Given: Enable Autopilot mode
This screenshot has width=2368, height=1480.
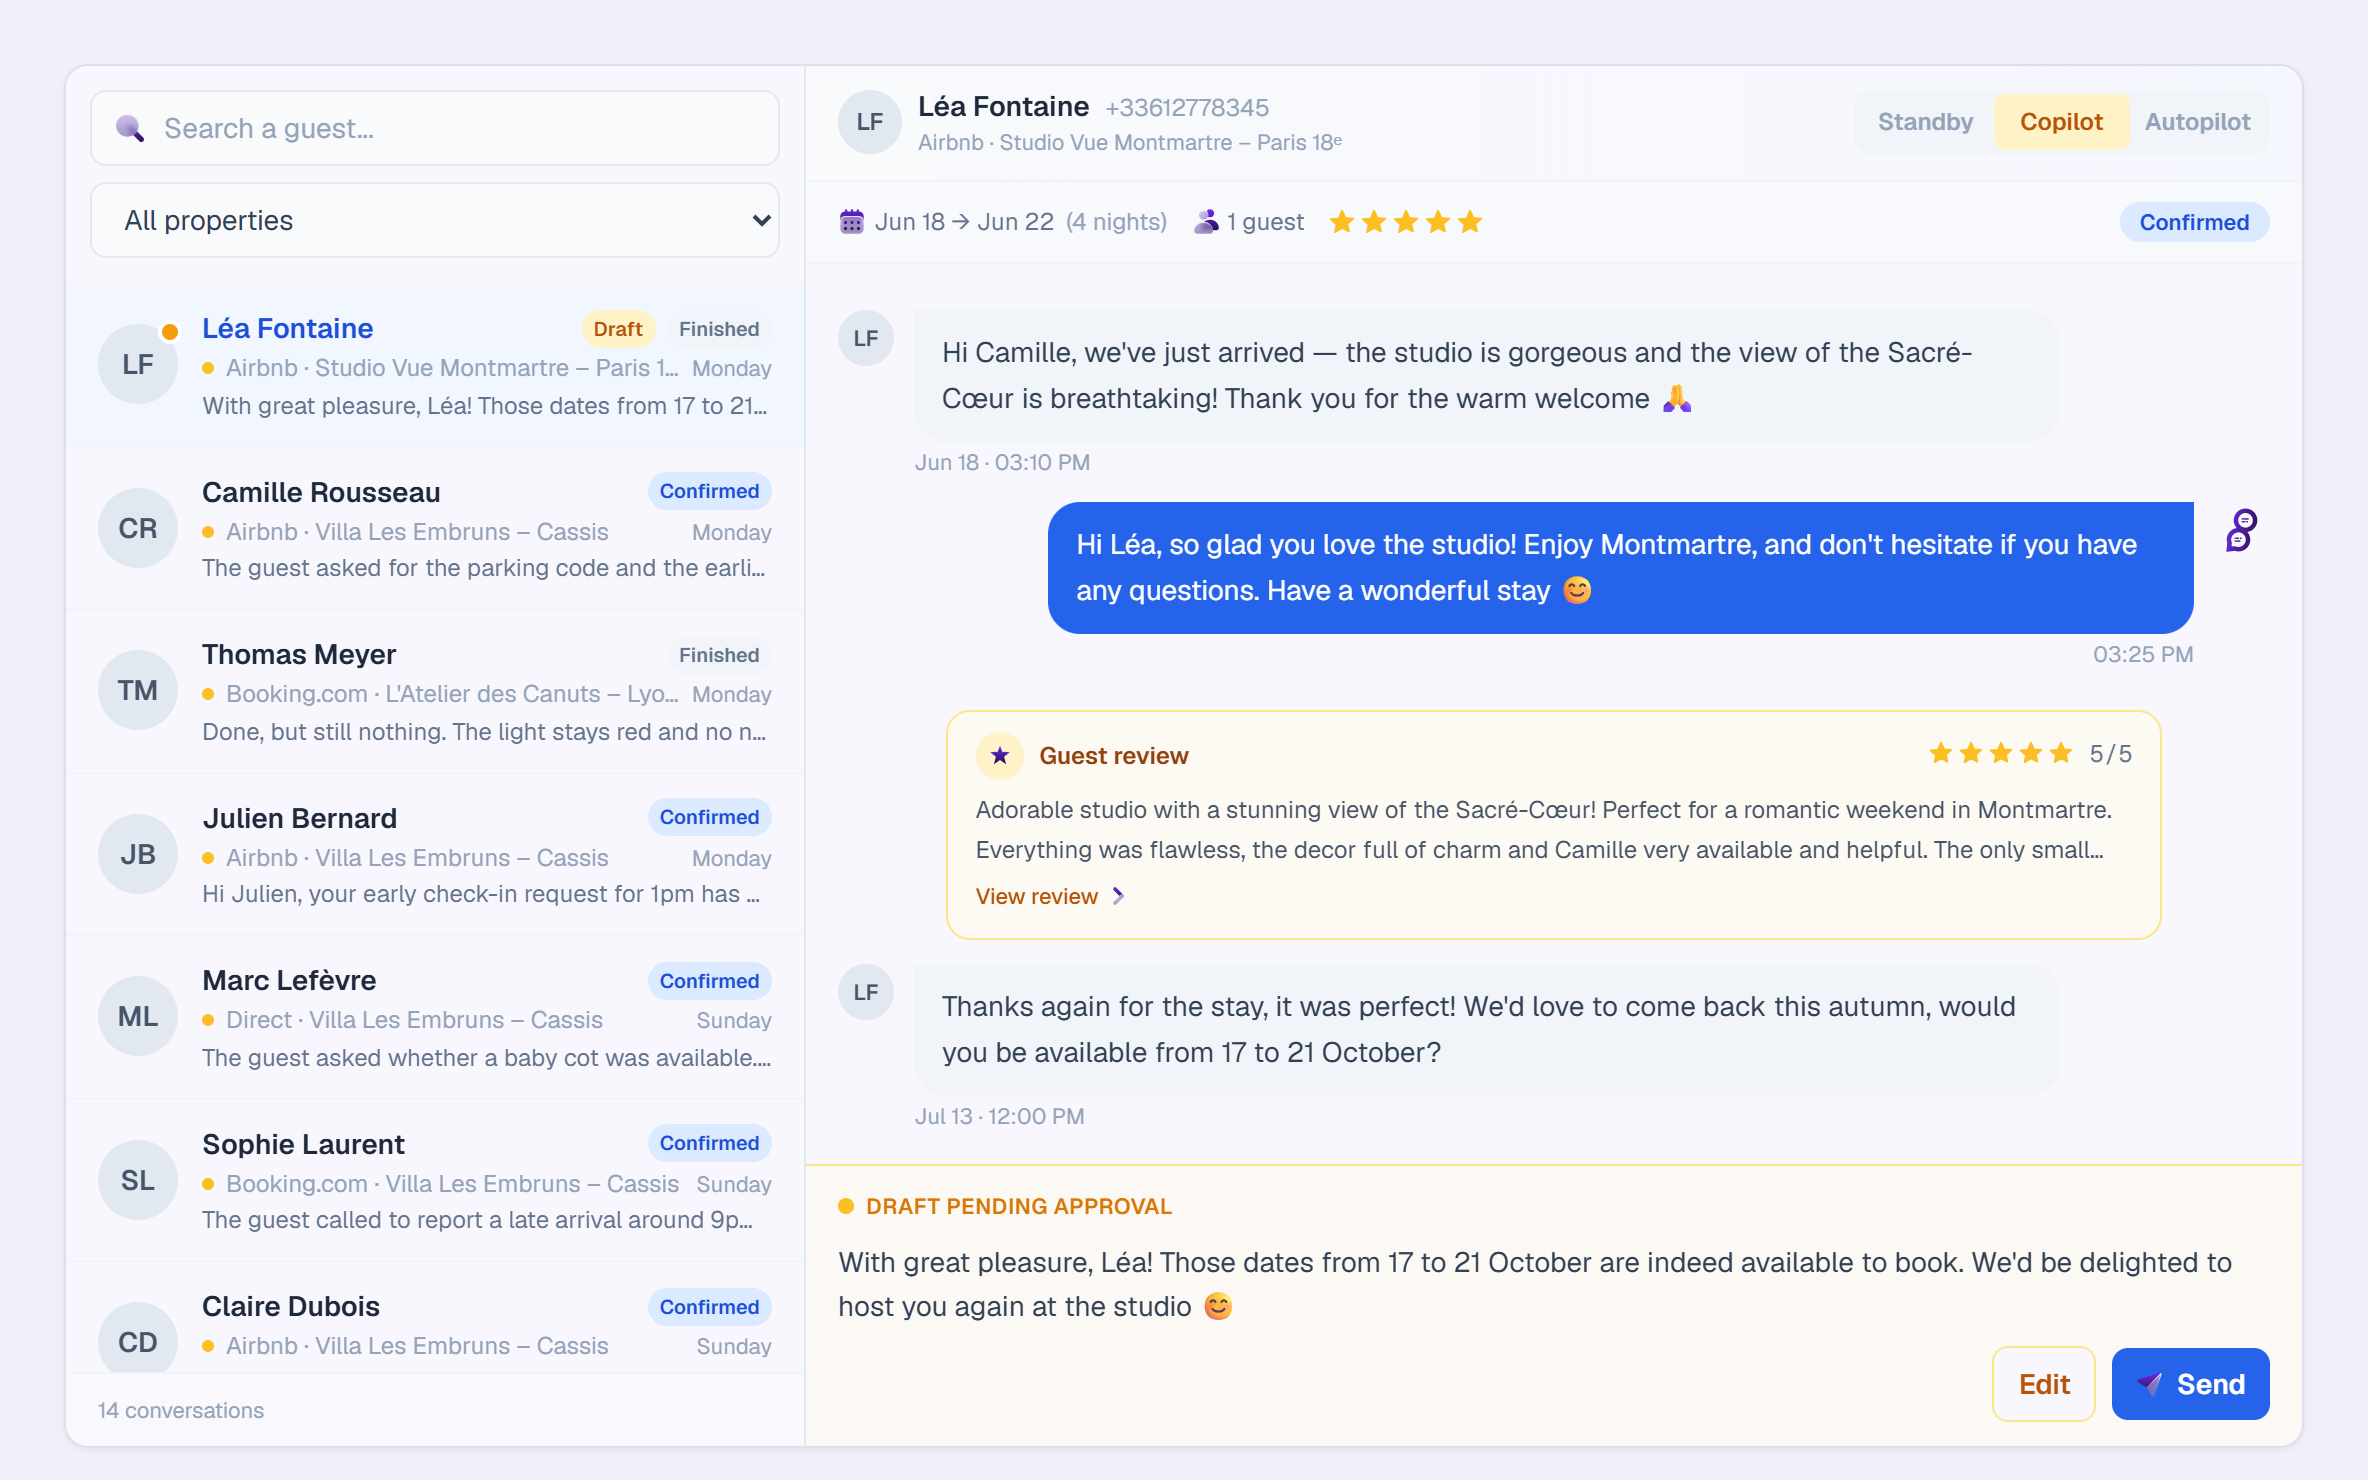Looking at the screenshot, I should click(2197, 122).
